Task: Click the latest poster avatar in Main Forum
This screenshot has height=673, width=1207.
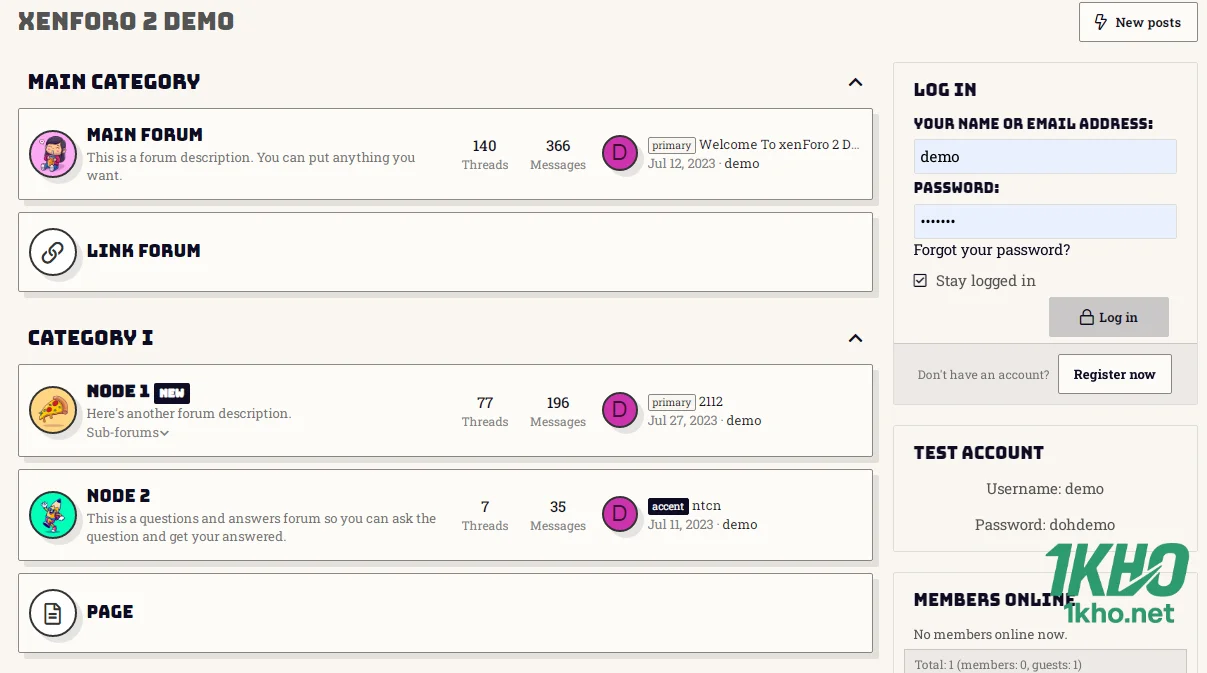Action: click(x=620, y=154)
